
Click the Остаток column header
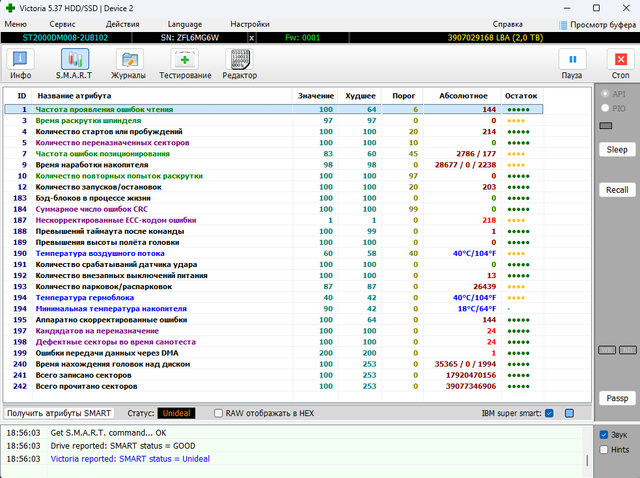tap(521, 96)
